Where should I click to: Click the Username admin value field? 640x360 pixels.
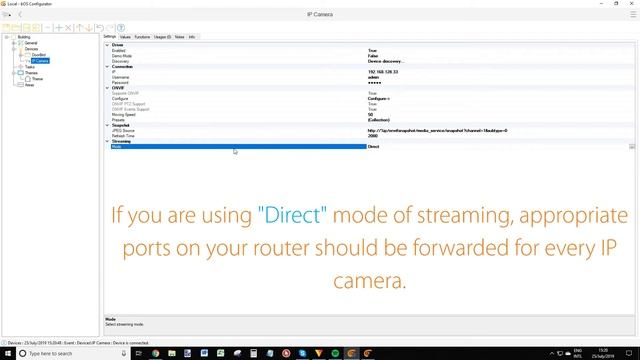(373, 77)
